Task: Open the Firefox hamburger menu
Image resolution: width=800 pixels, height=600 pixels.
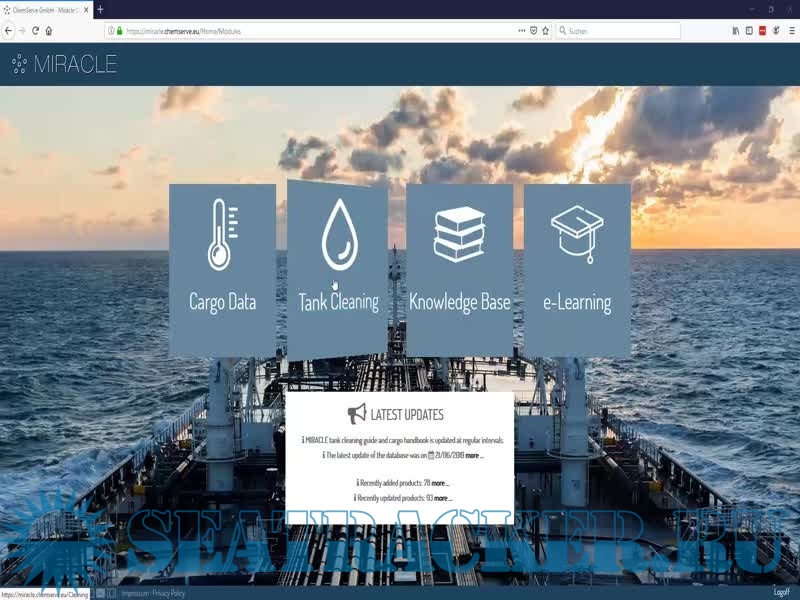Action: 790,31
